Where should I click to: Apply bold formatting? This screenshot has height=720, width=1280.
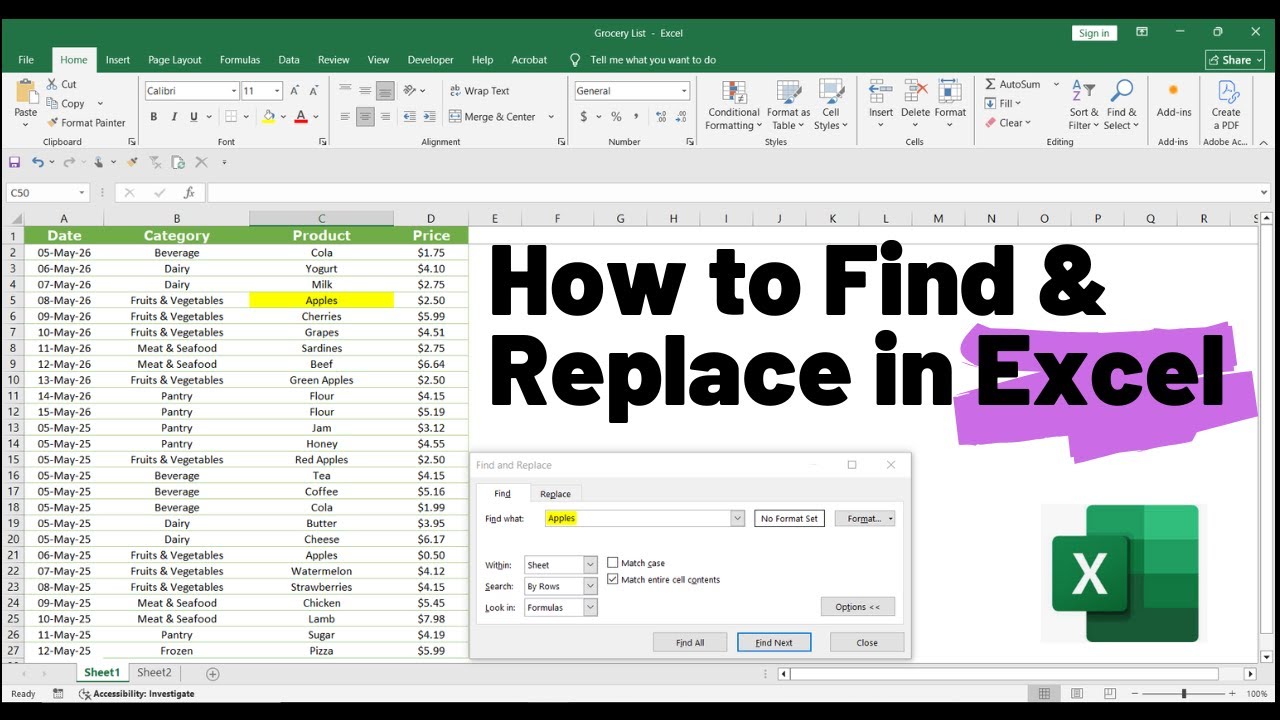(153, 117)
